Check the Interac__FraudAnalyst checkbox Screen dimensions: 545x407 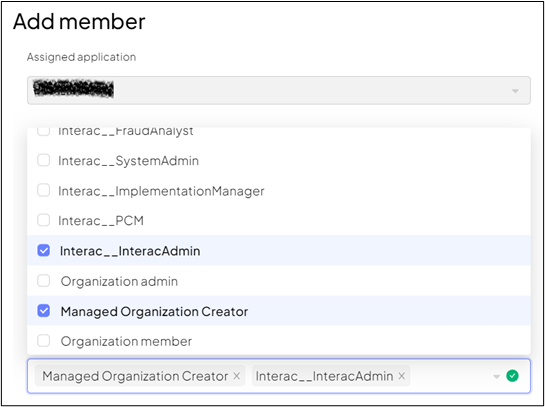[x=43, y=132]
